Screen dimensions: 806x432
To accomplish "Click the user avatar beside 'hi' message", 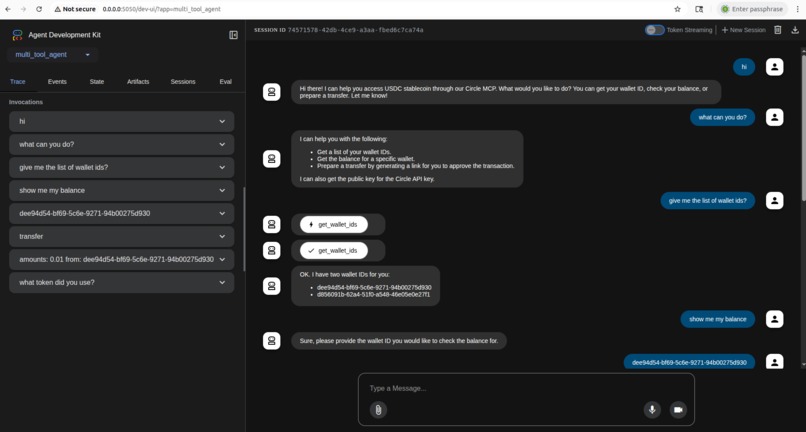I will coord(775,67).
